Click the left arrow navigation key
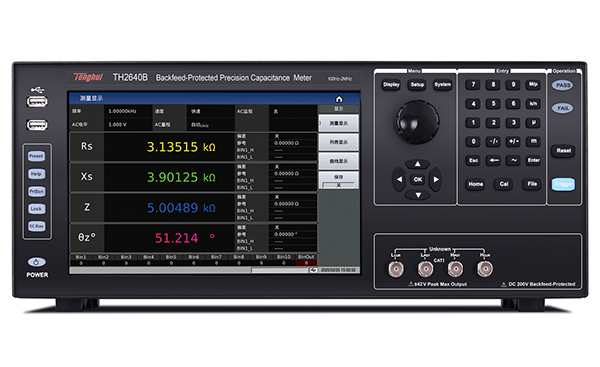 point(399,179)
